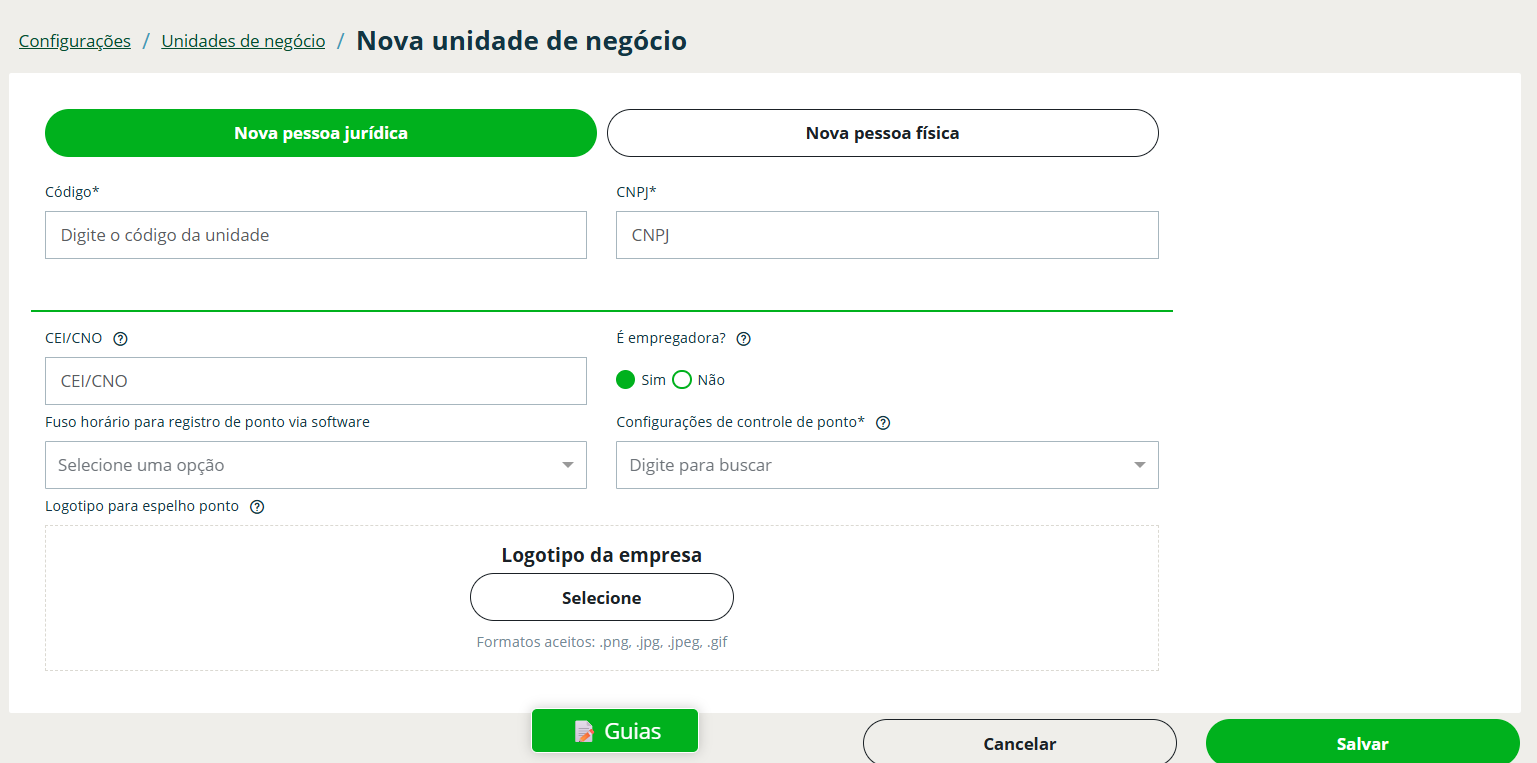This screenshot has height=763, width=1537.
Task: Click into the CNPJ input field
Action: tap(886, 235)
